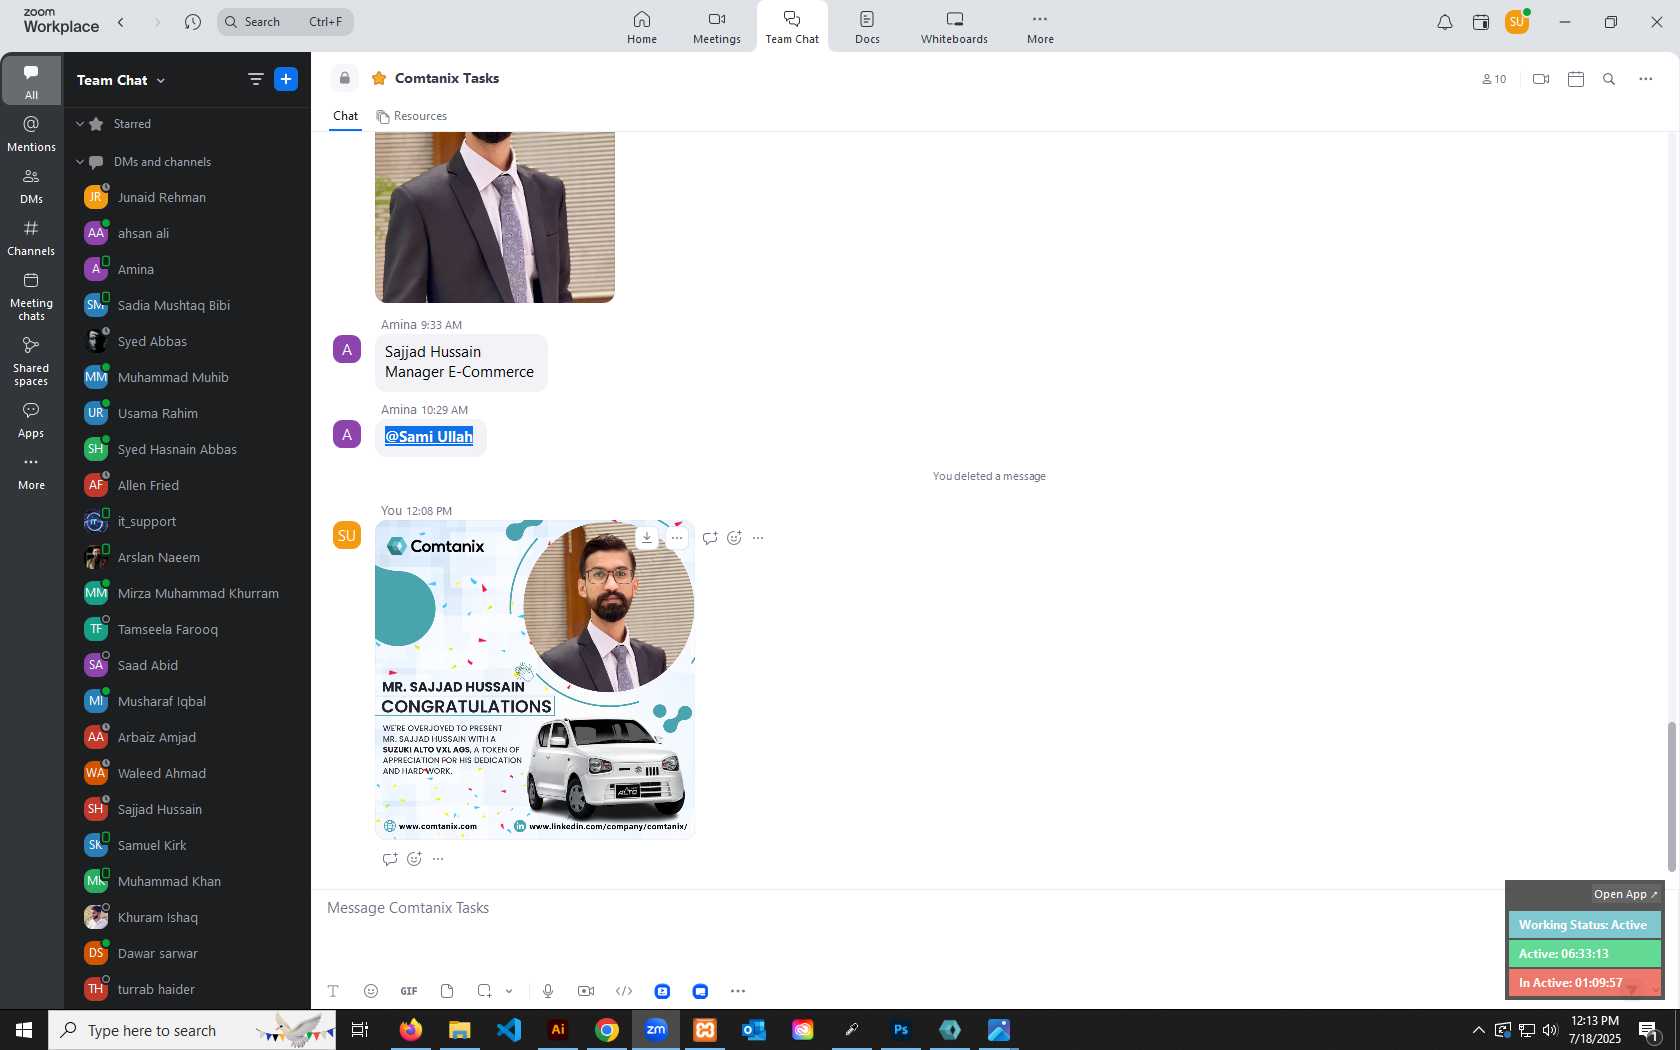Screen dimensions: 1680x1050
Task: Attach a file to the message
Action: click(x=447, y=991)
